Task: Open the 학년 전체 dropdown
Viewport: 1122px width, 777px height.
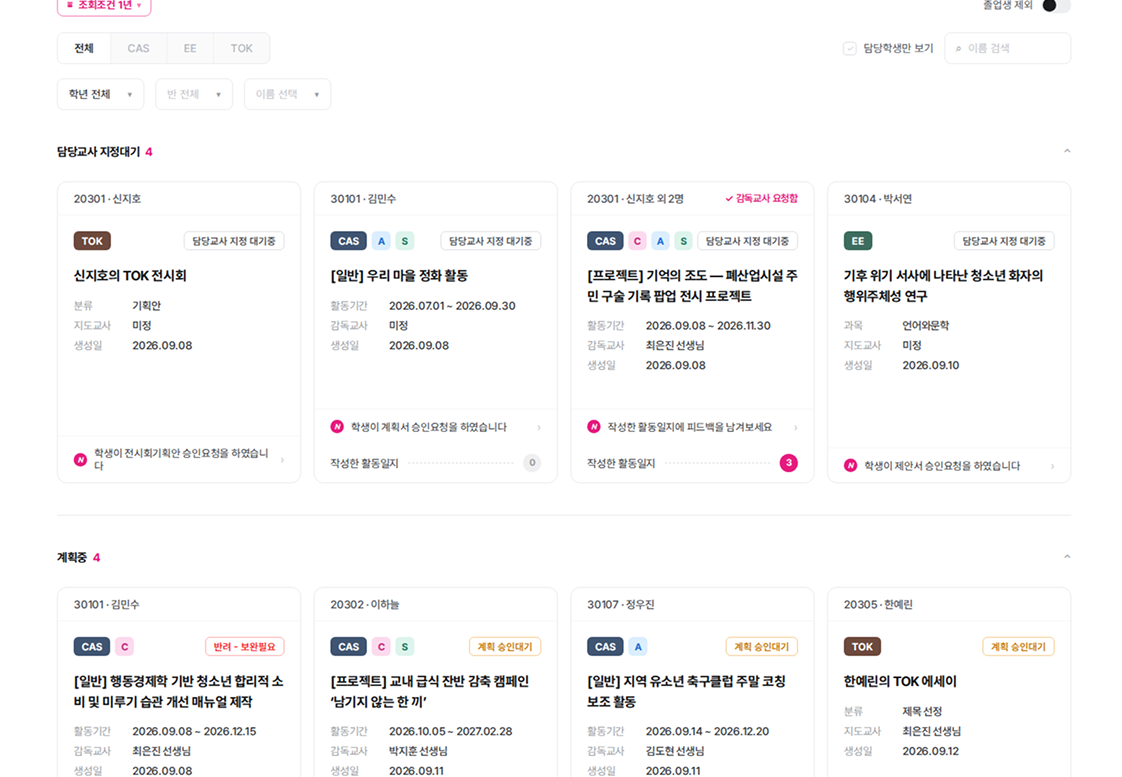Action: point(100,94)
